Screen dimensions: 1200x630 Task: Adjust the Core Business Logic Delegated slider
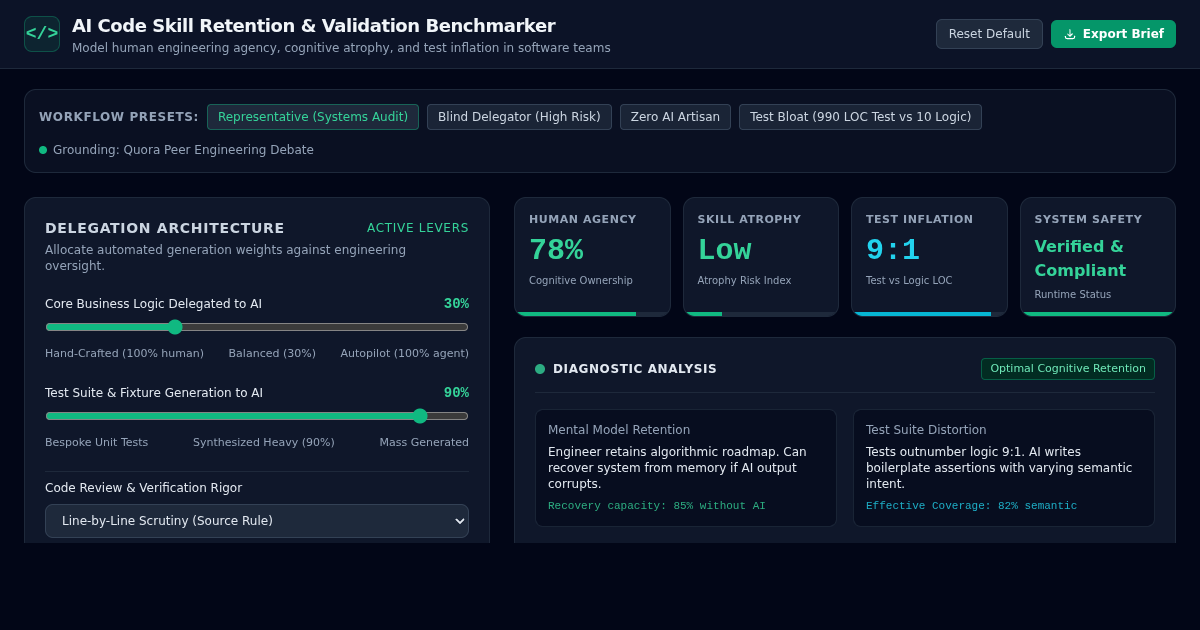click(x=257, y=327)
